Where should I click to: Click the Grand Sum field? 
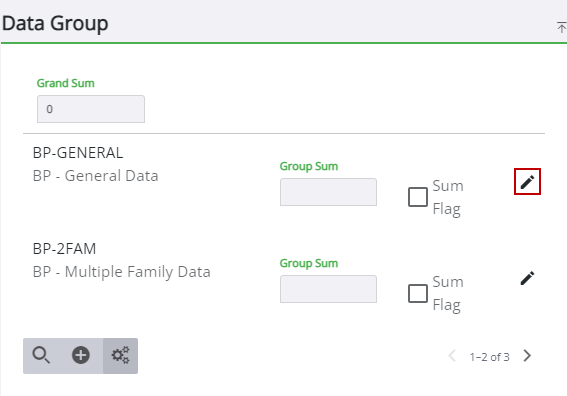coord(91,109)
